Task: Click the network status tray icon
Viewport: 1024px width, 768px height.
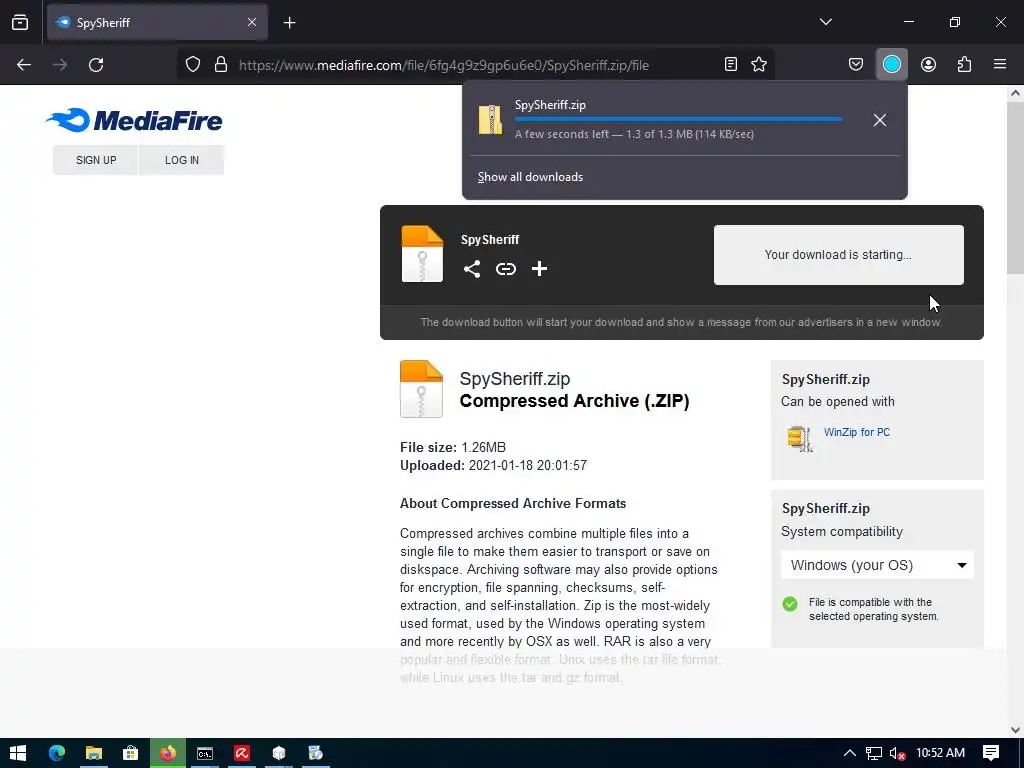Action: [x=874, y=754]
